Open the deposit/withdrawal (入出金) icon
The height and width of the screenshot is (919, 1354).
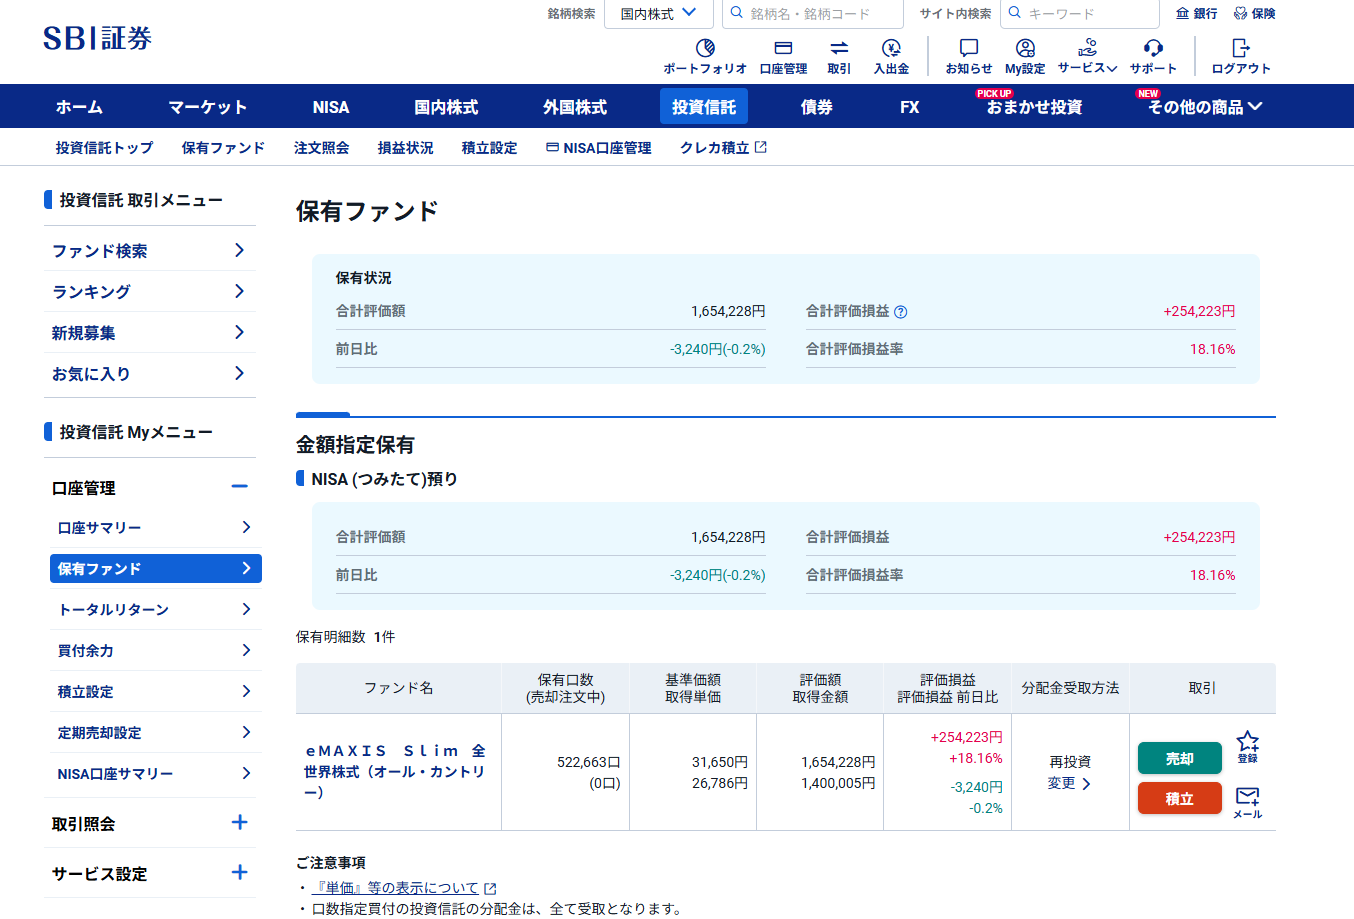point(891,48)
